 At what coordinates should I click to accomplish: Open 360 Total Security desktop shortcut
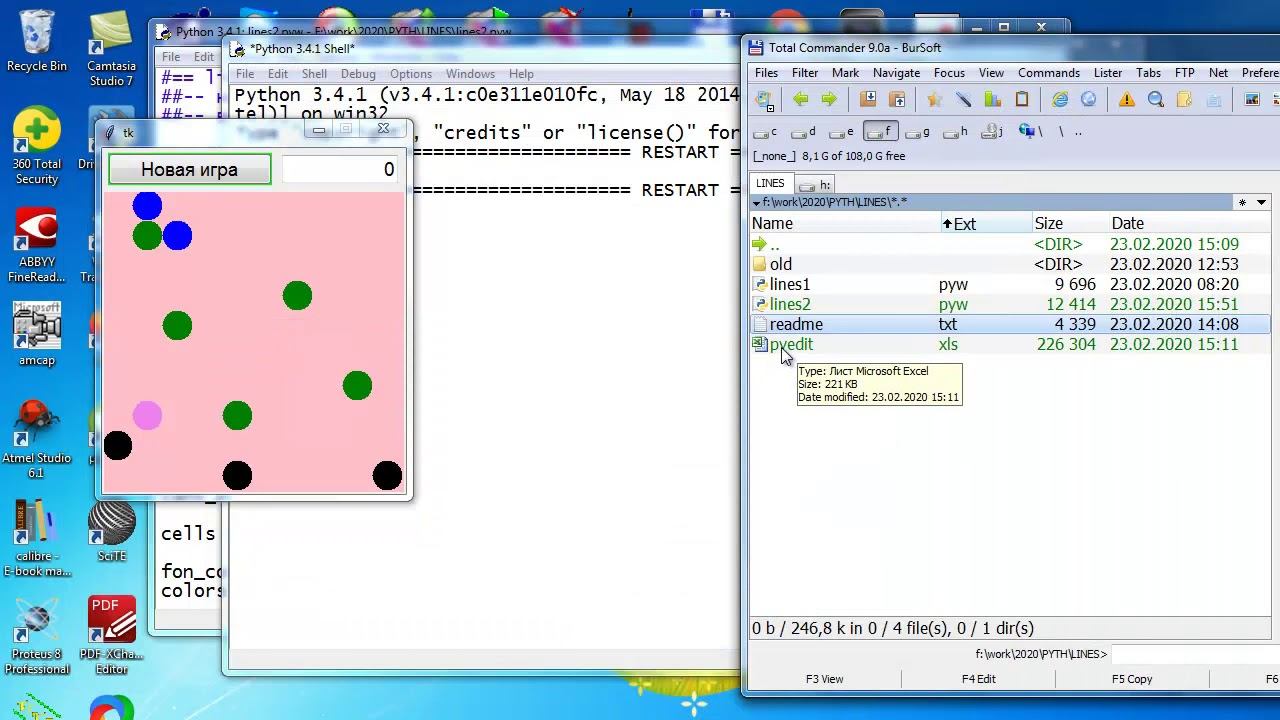[37, 146]
